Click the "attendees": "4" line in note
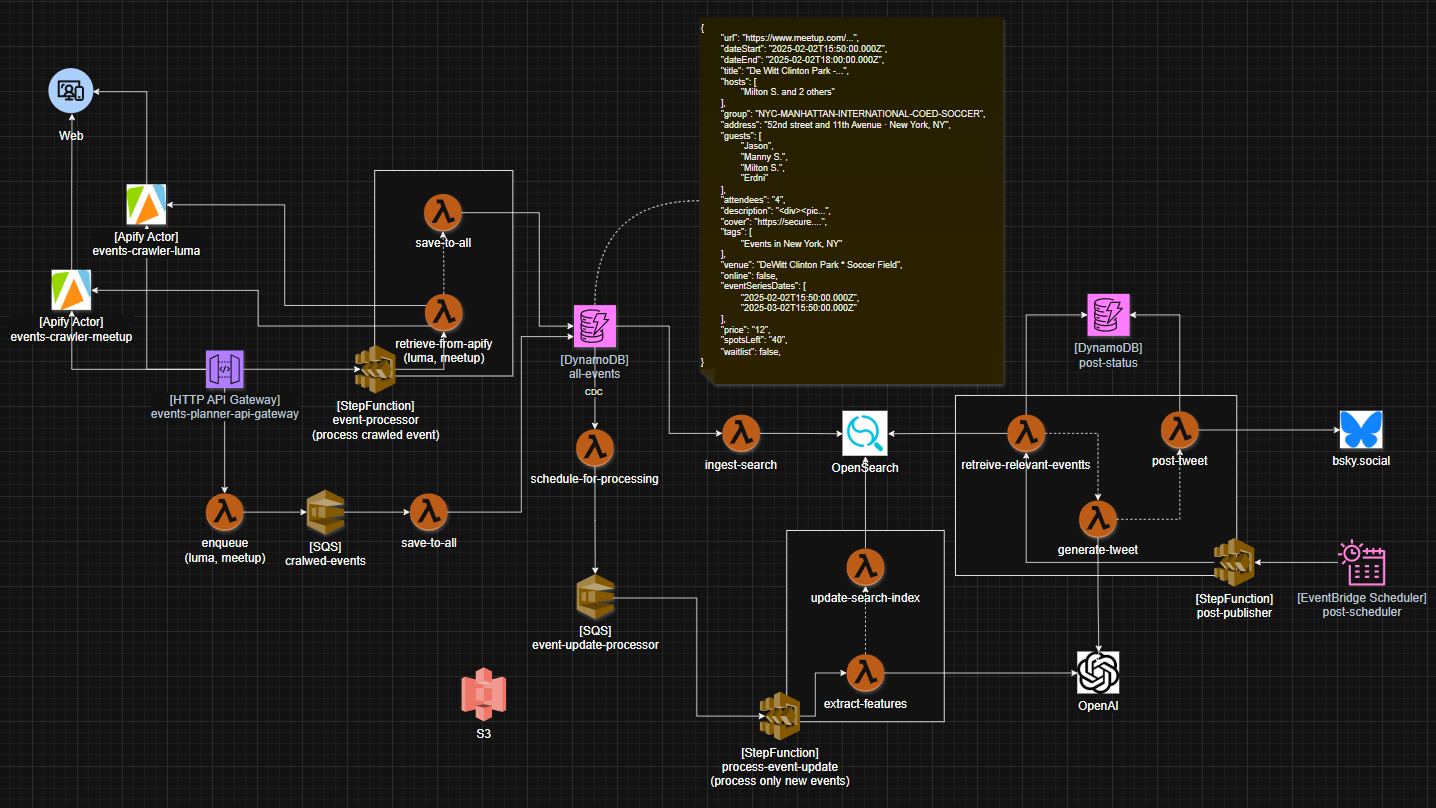Screen dimensions: 1436x808 point(752,200)
